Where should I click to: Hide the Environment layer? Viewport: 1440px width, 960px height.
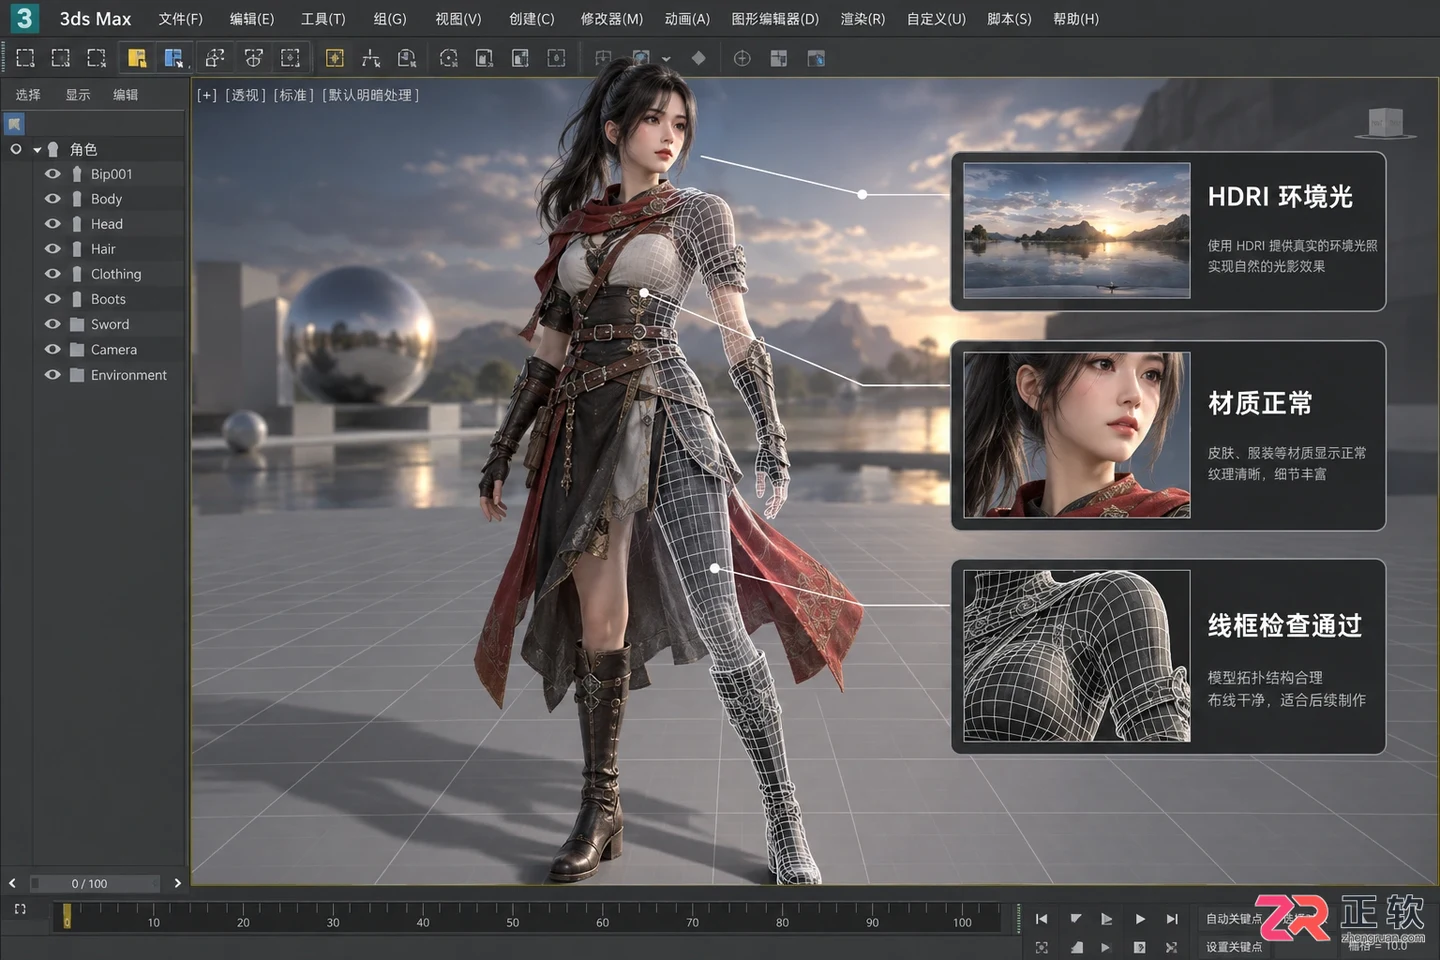pyautogui.click(x=53, y=374)
